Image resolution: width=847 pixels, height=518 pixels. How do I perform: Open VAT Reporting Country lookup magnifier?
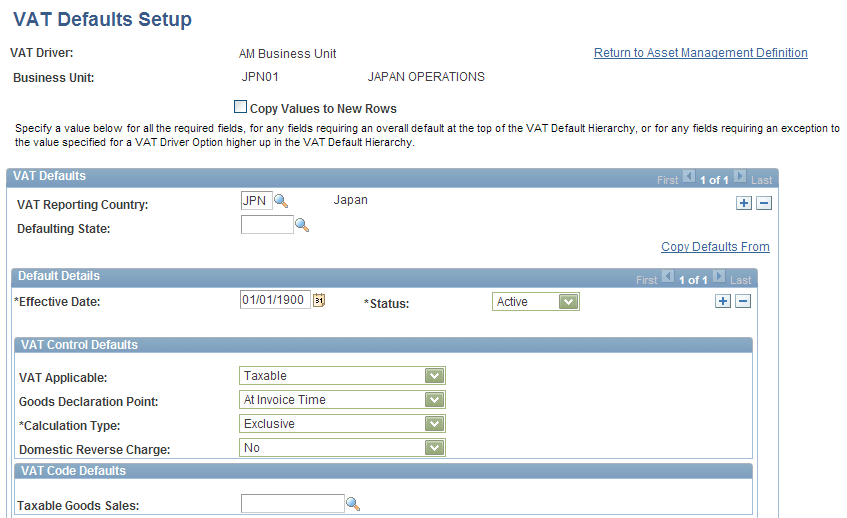(281, 201)
